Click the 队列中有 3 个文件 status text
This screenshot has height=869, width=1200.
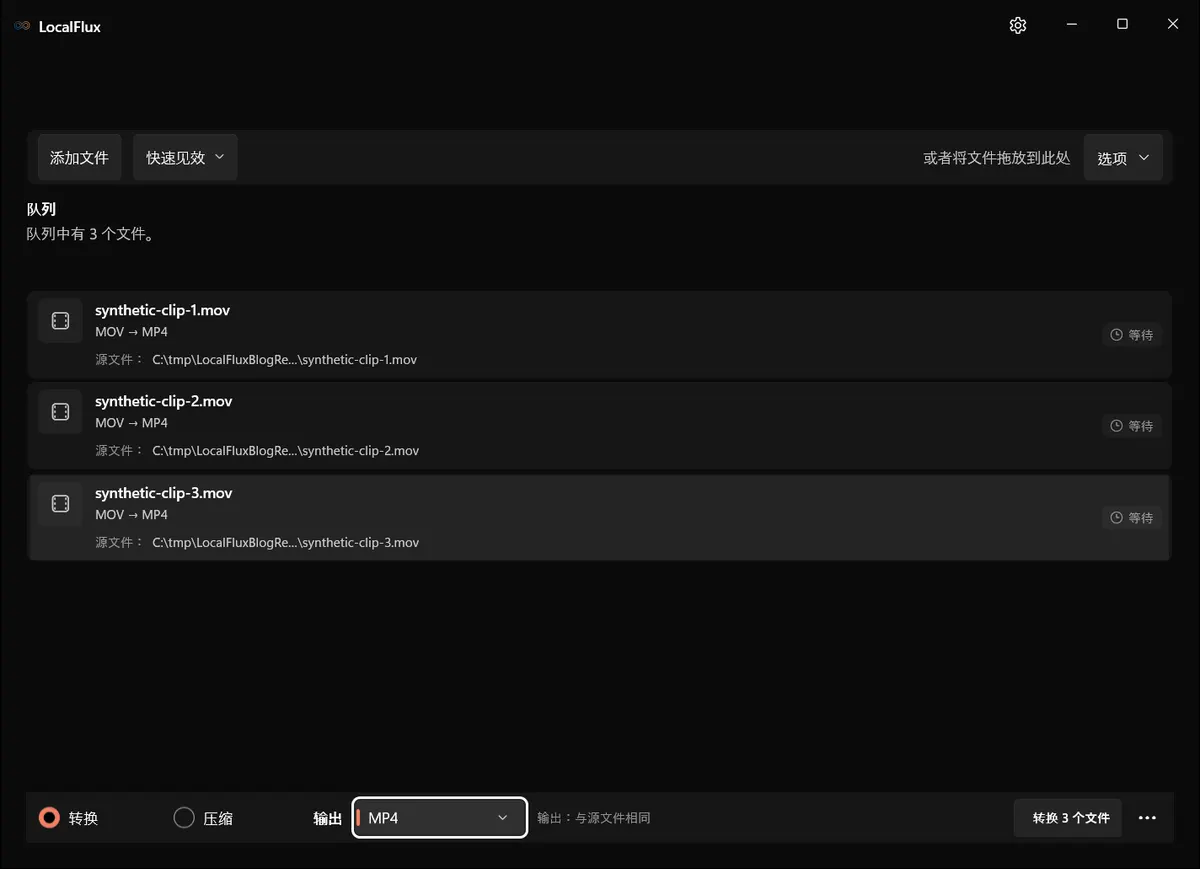click(x=90, y=235)
